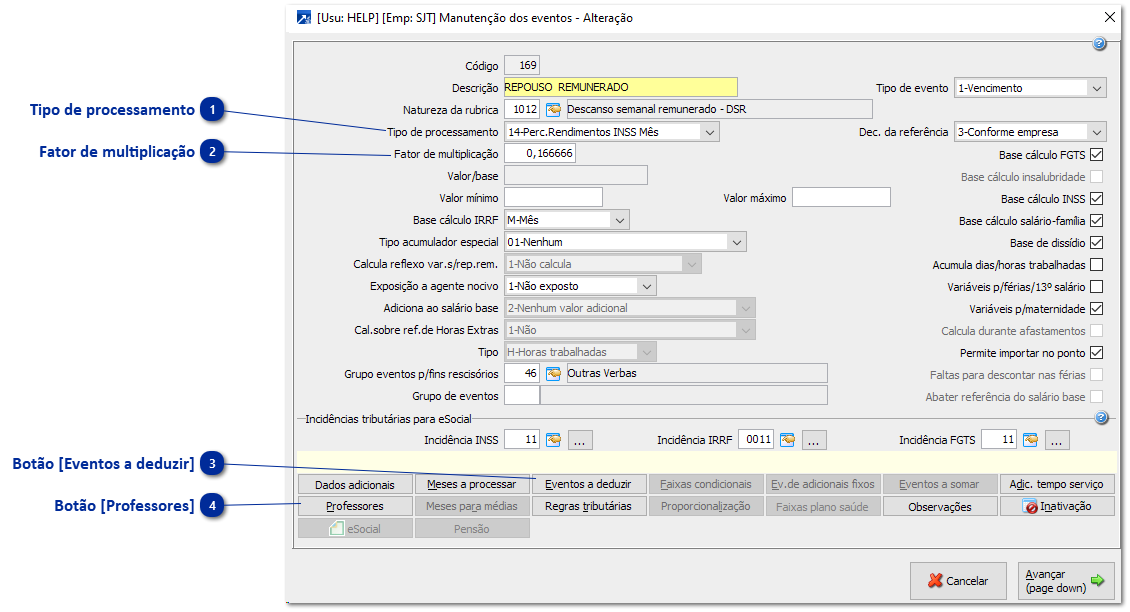Expand Tipo de processamento dropdown
Viewport: 1130px width, 612px height.
click(x=709, y=132)
